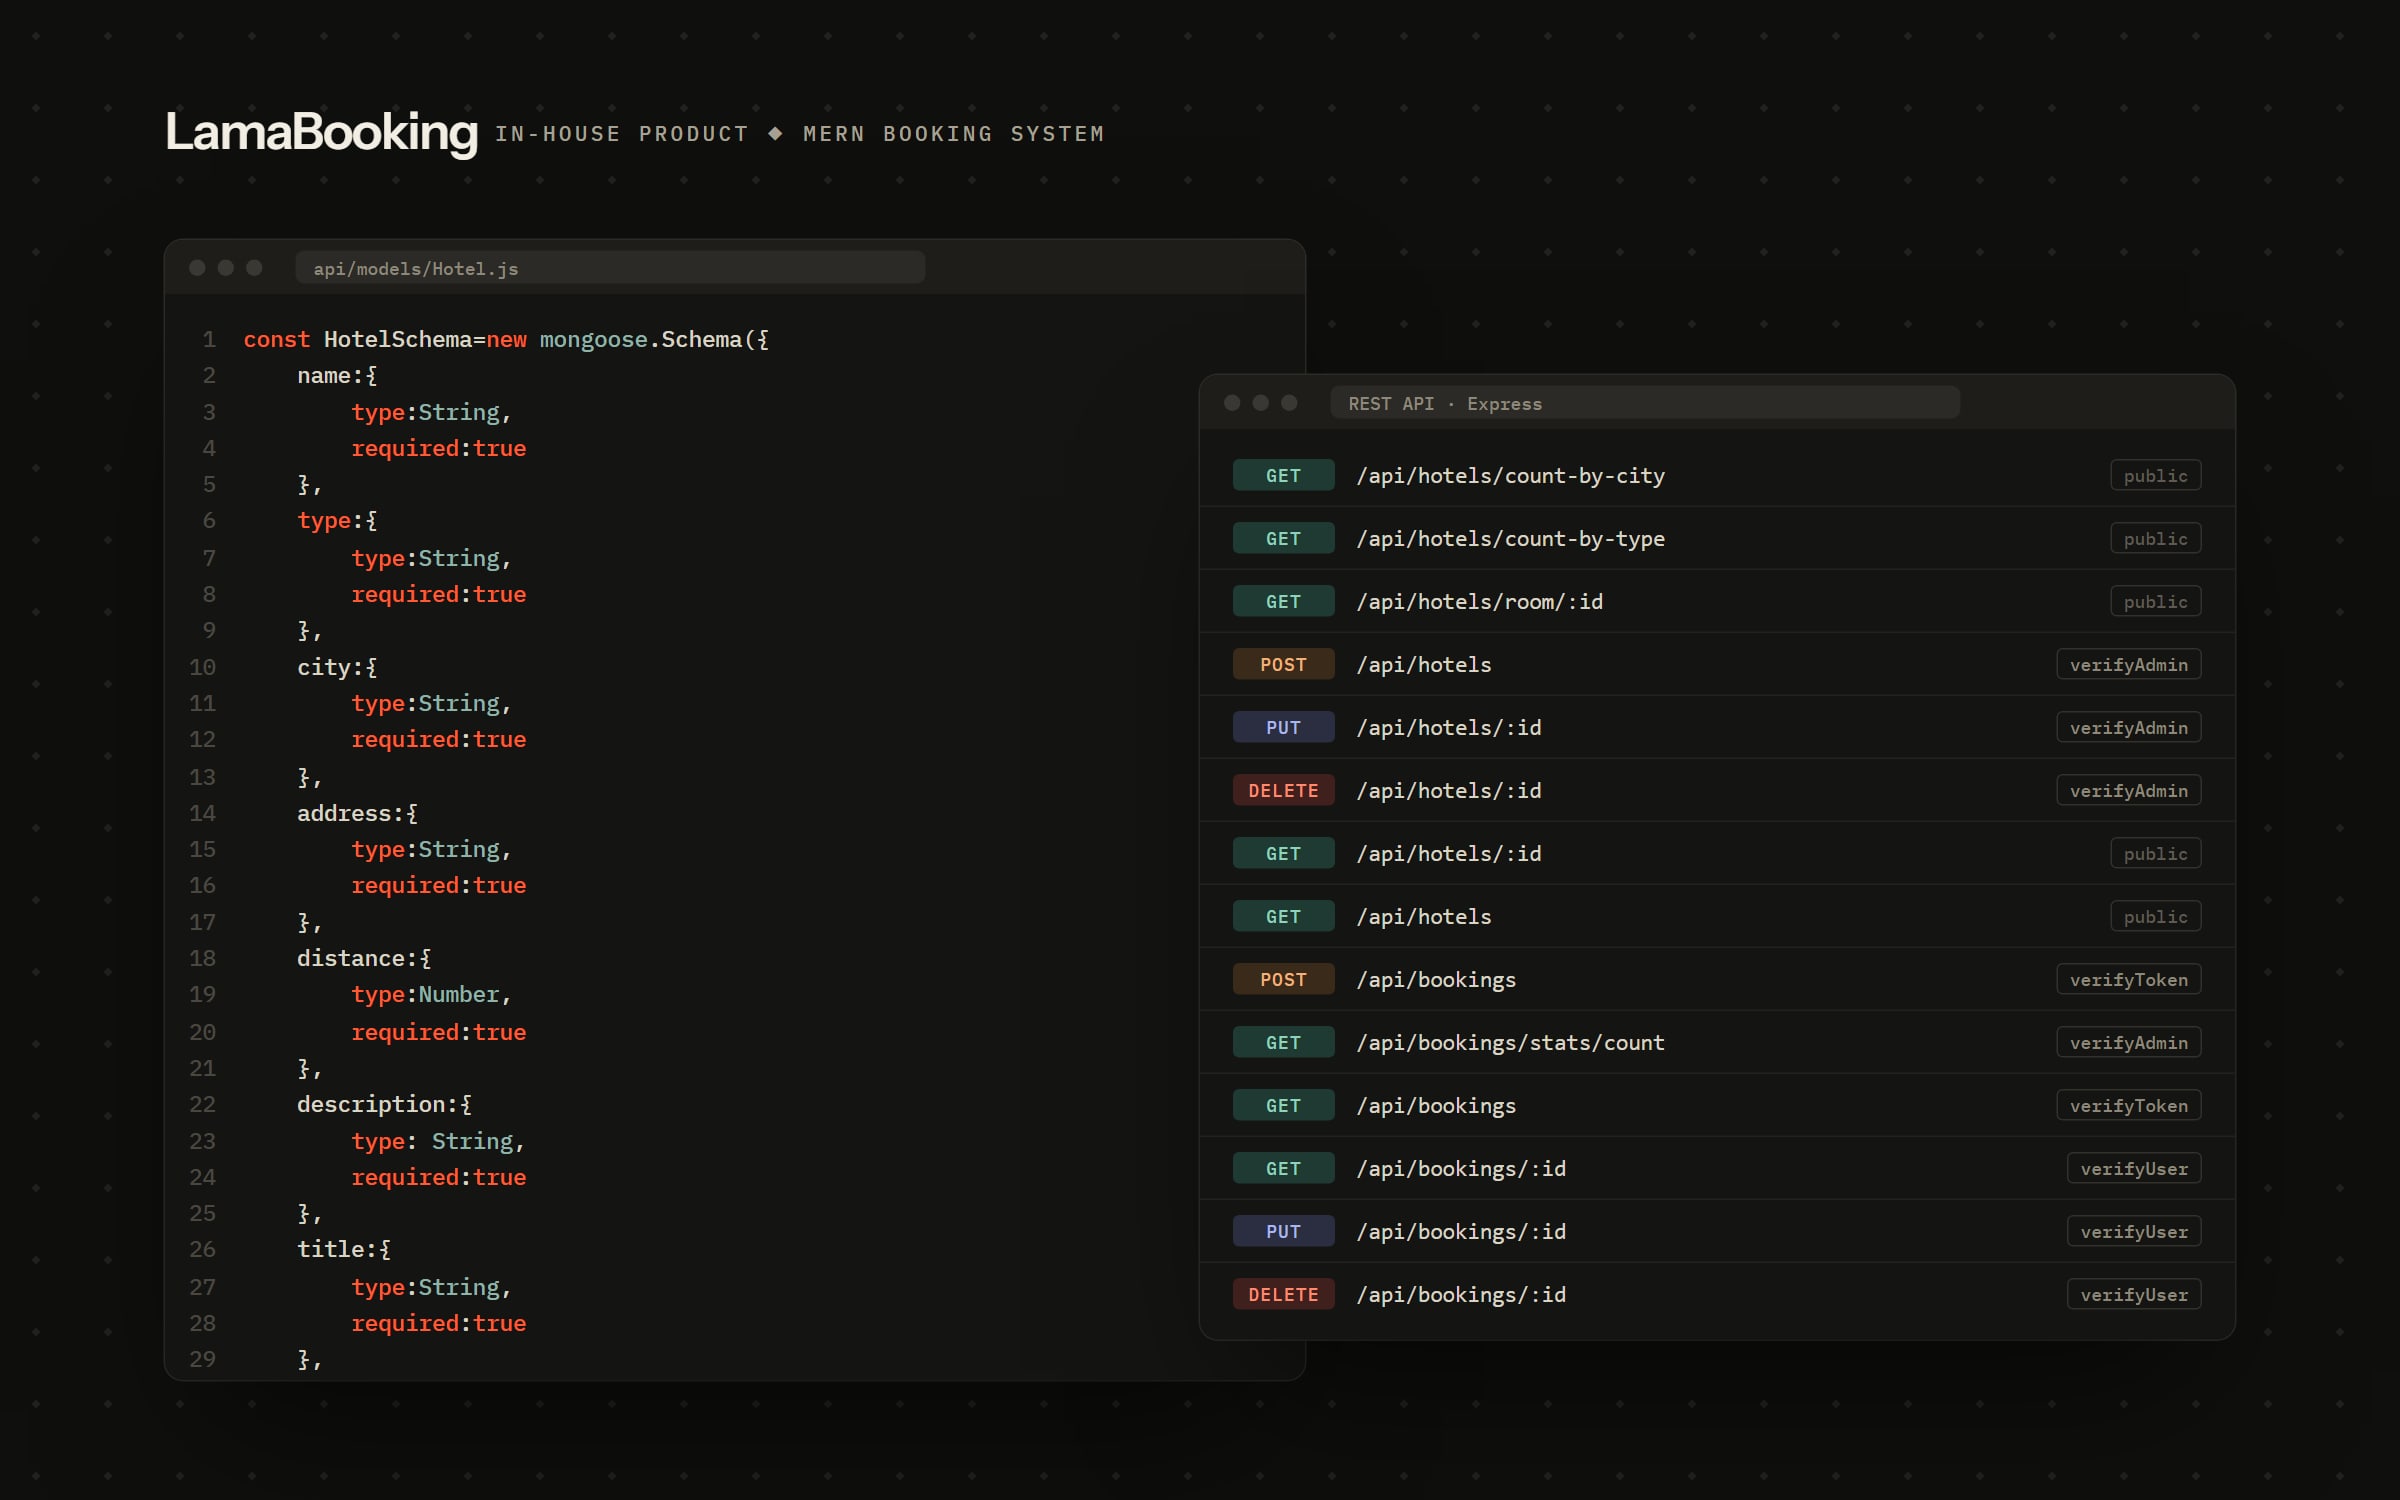Click code line 1 const HotelSchema declaration
The height and width of the screenshot is (1500, 2400).
[506, 340]
